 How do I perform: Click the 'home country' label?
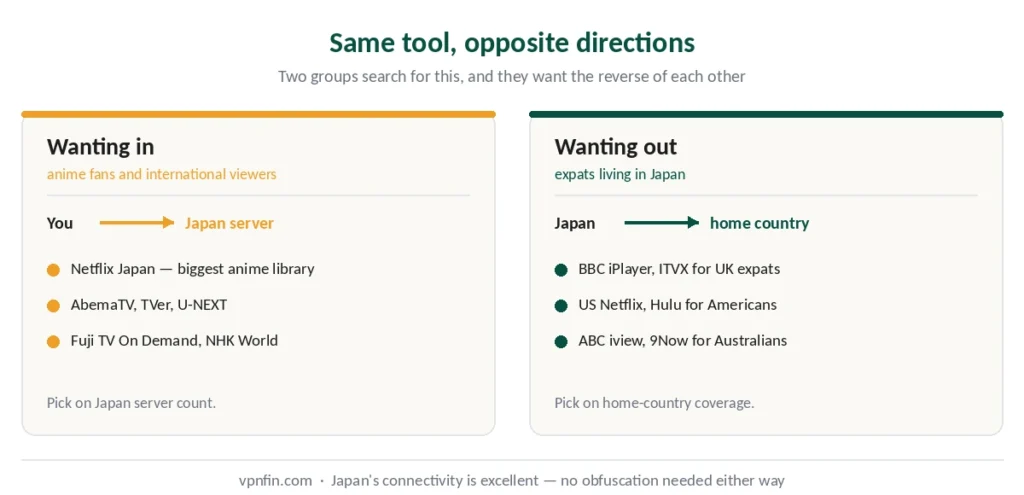point(760,223)
